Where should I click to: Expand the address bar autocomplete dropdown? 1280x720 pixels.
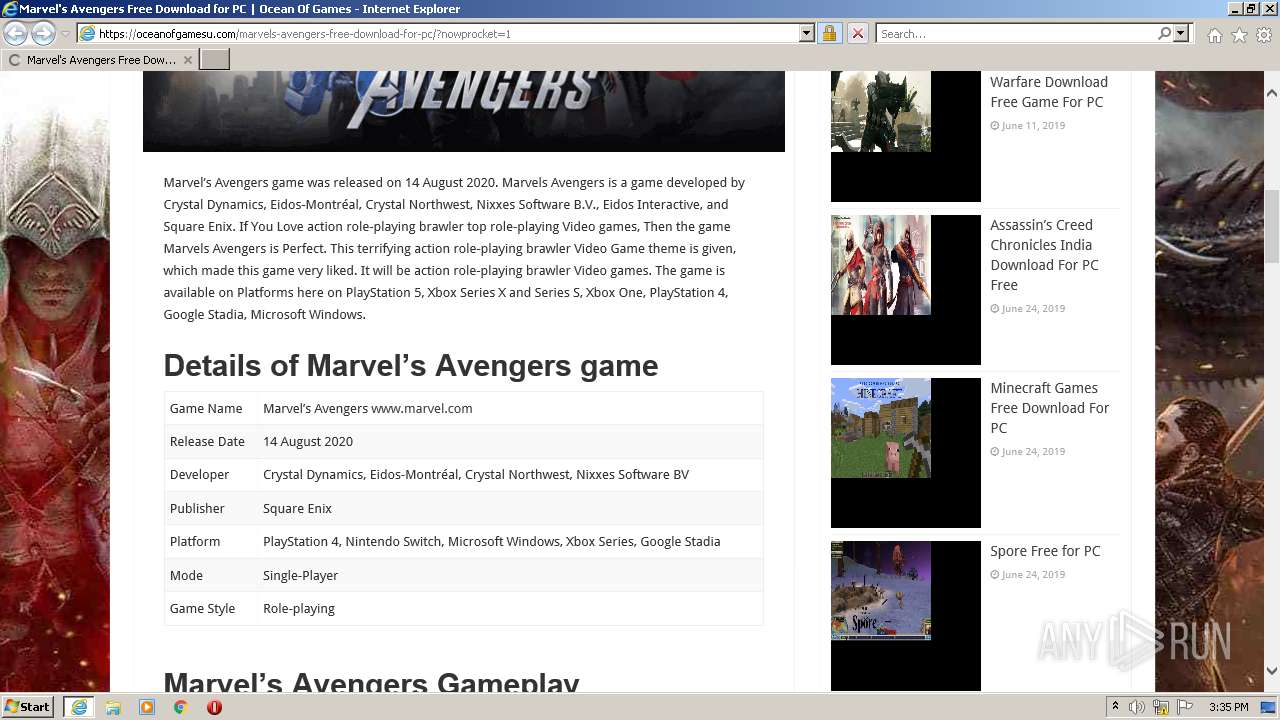[807, 34]
